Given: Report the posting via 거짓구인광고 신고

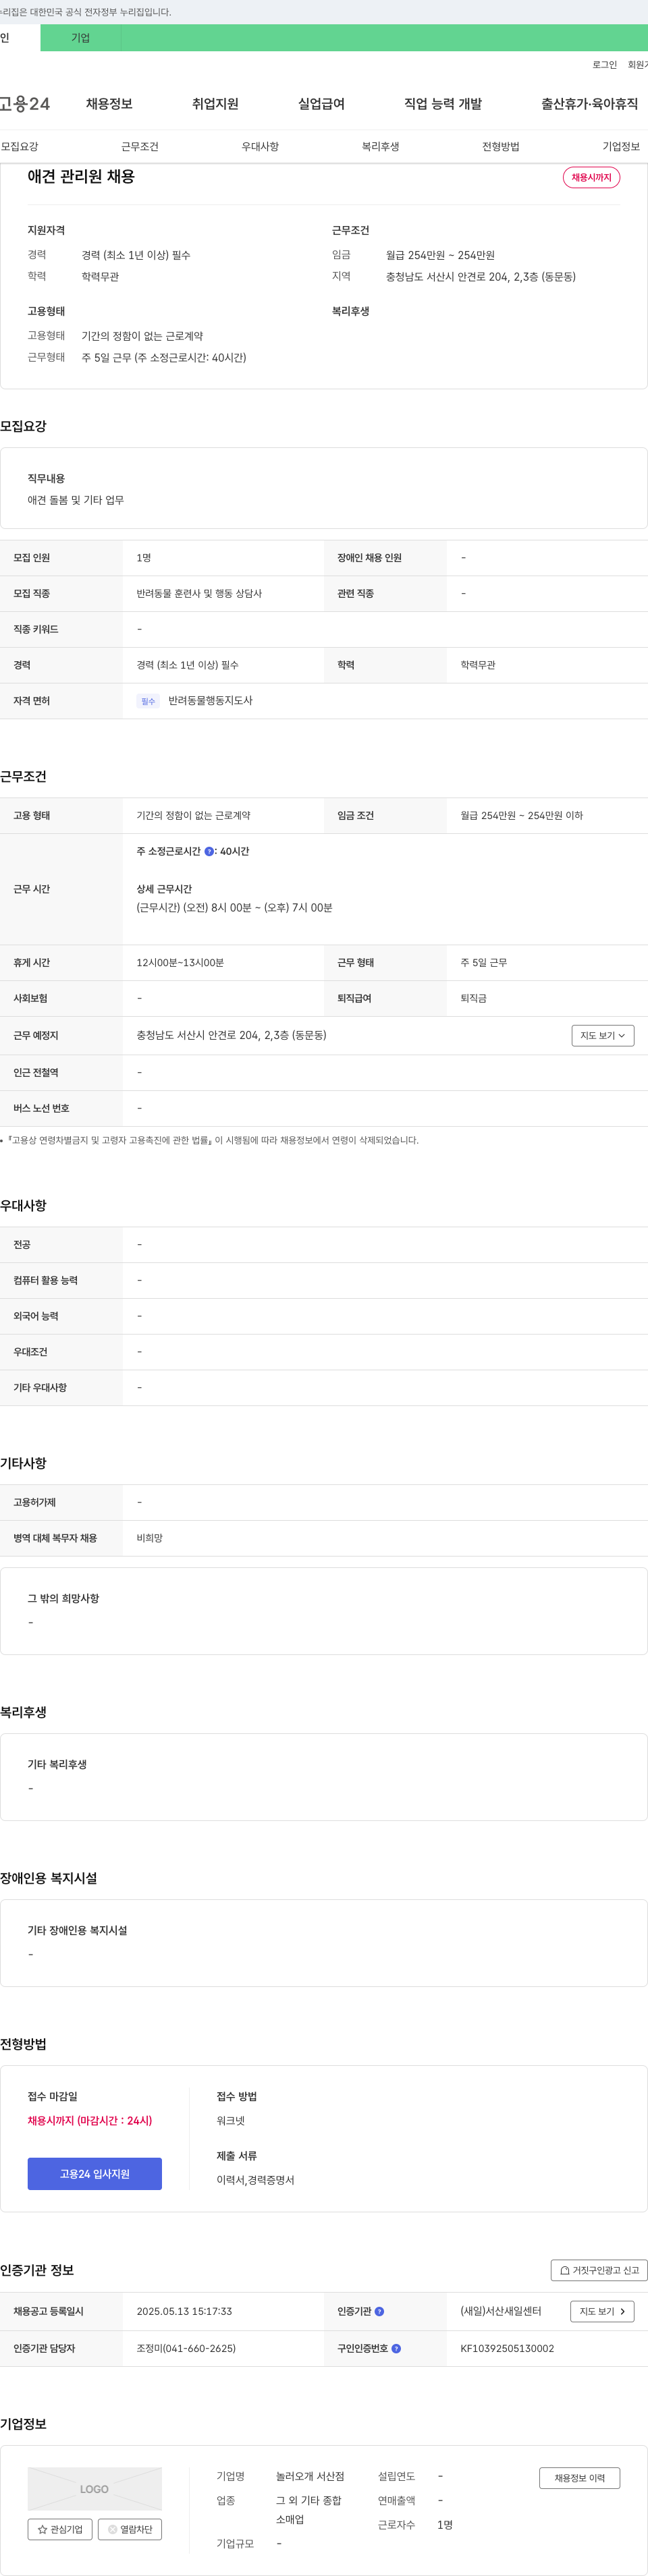Looking at the screenshot, I should pyautogui.click(x=599, y=2269).
